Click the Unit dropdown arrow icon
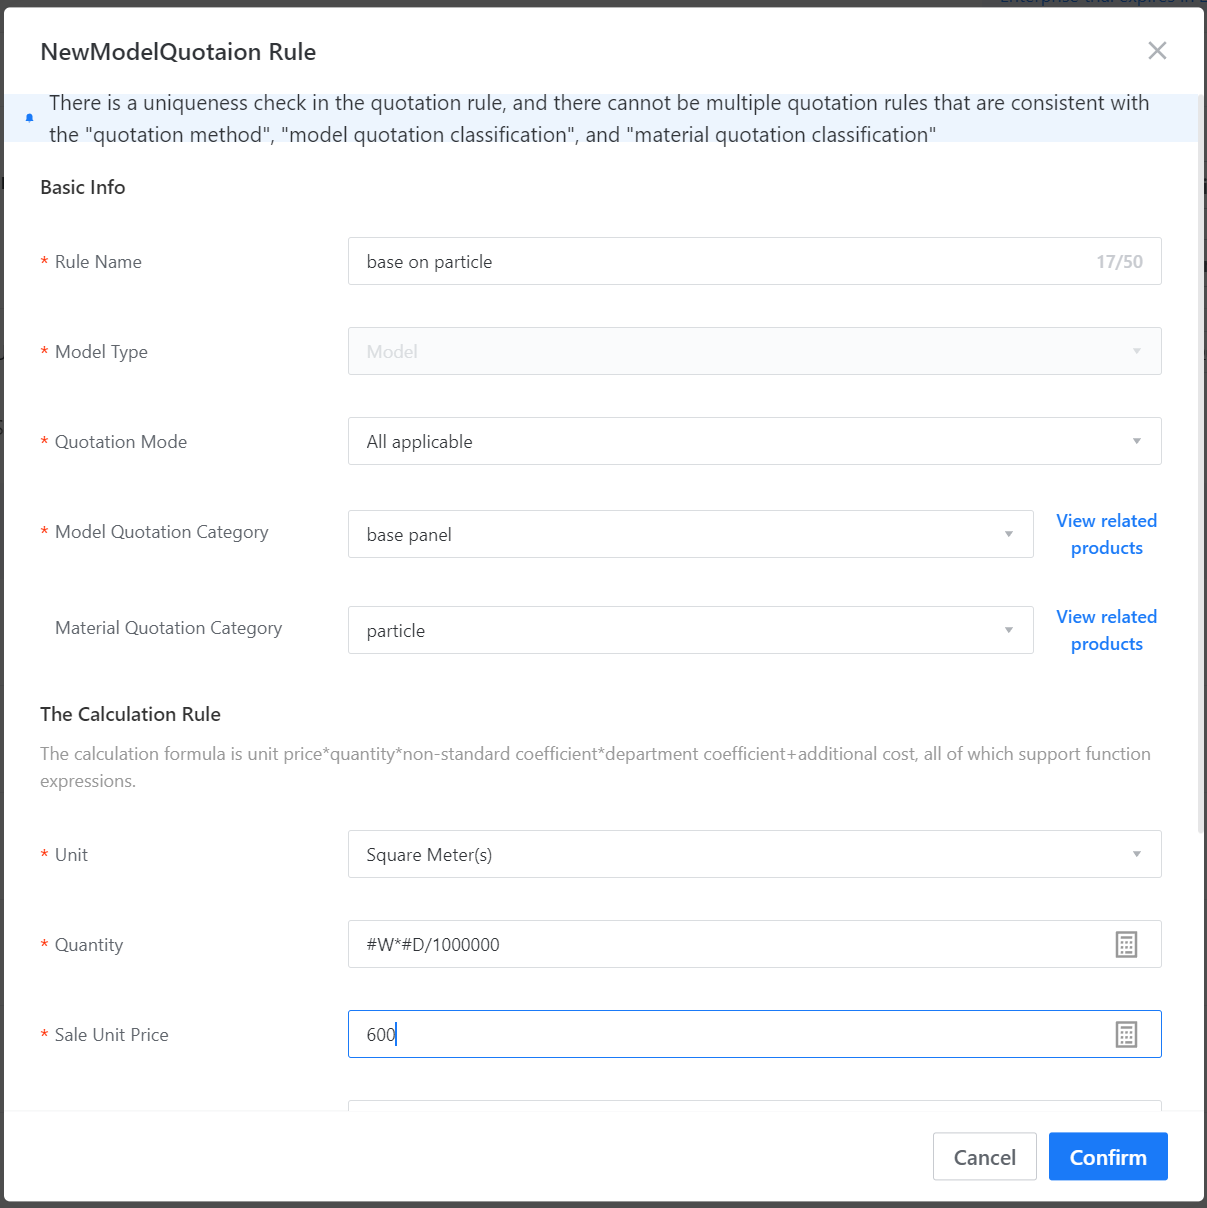Viewport: 1207px width, 1208px height. (1136, 854)
